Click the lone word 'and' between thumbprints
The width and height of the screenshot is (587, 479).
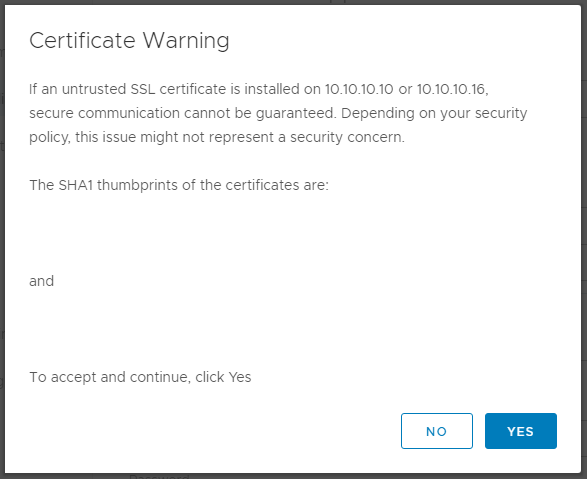tap(42, 281)
